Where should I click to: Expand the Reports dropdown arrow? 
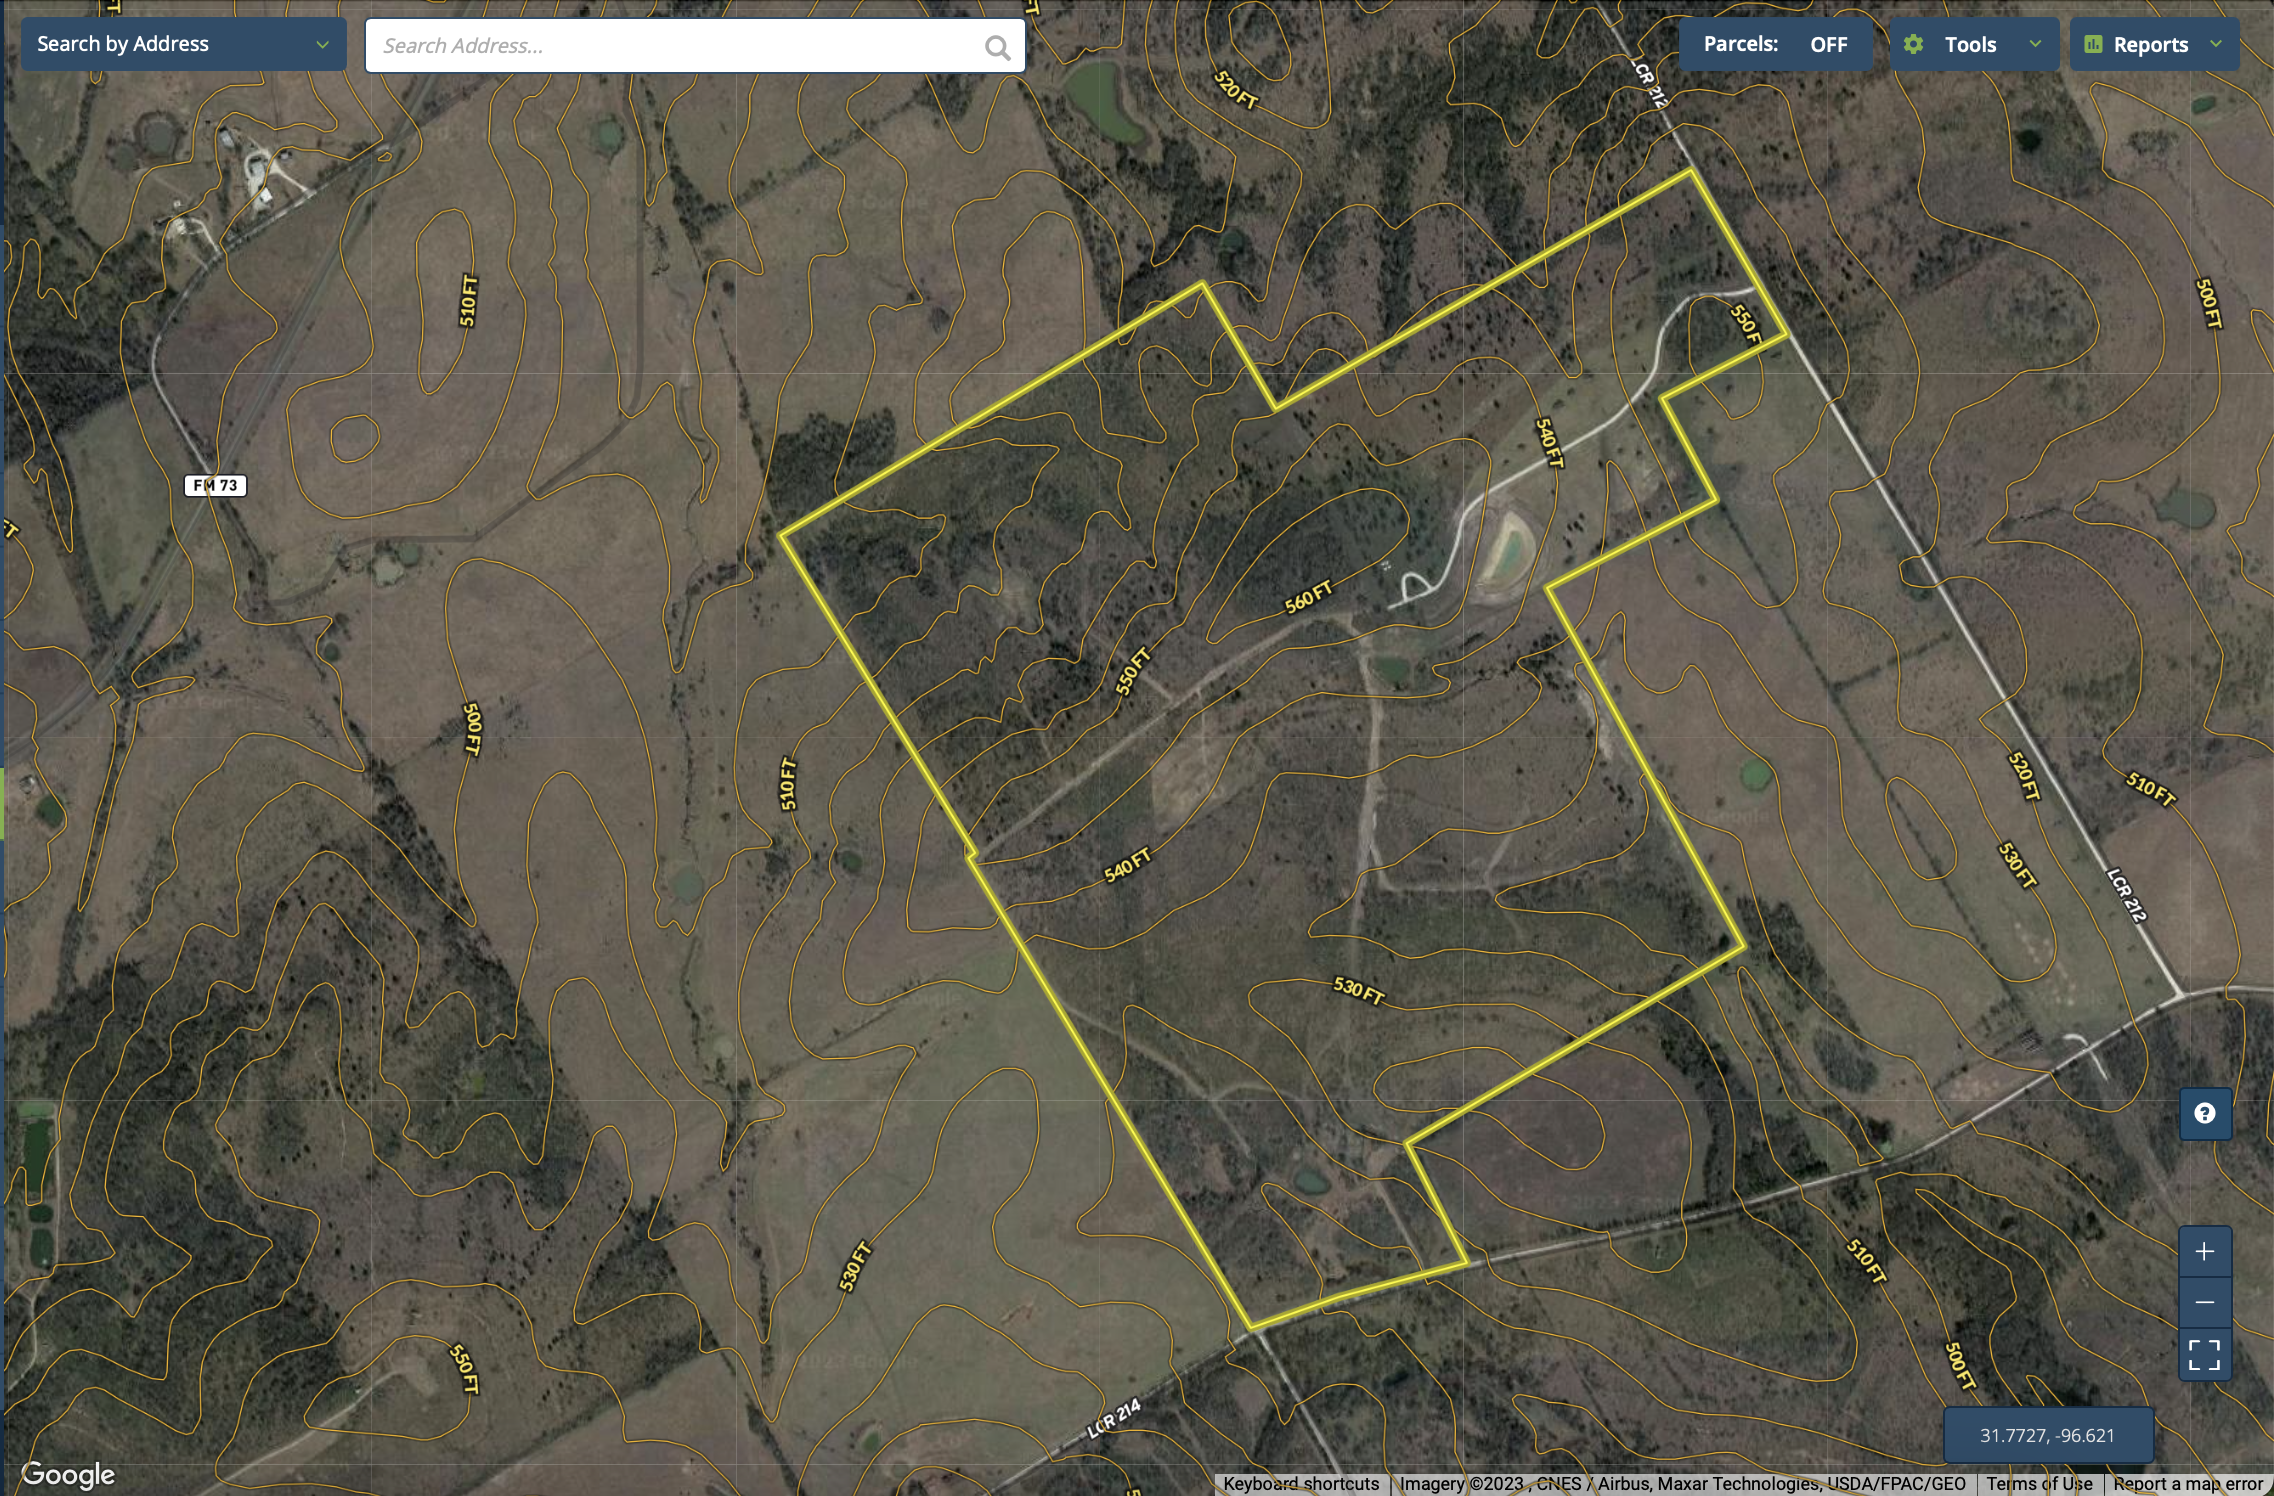(2216, 44)
